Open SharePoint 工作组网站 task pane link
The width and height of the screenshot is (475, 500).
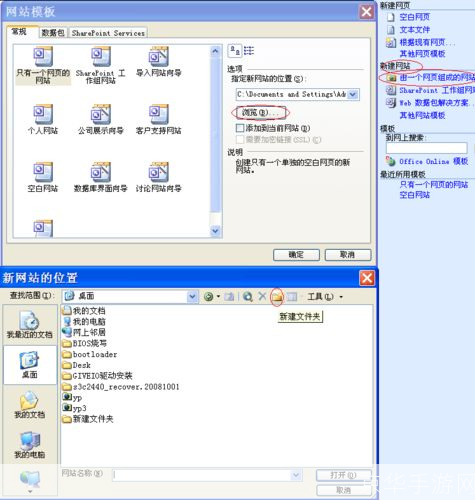pos(437,90)
